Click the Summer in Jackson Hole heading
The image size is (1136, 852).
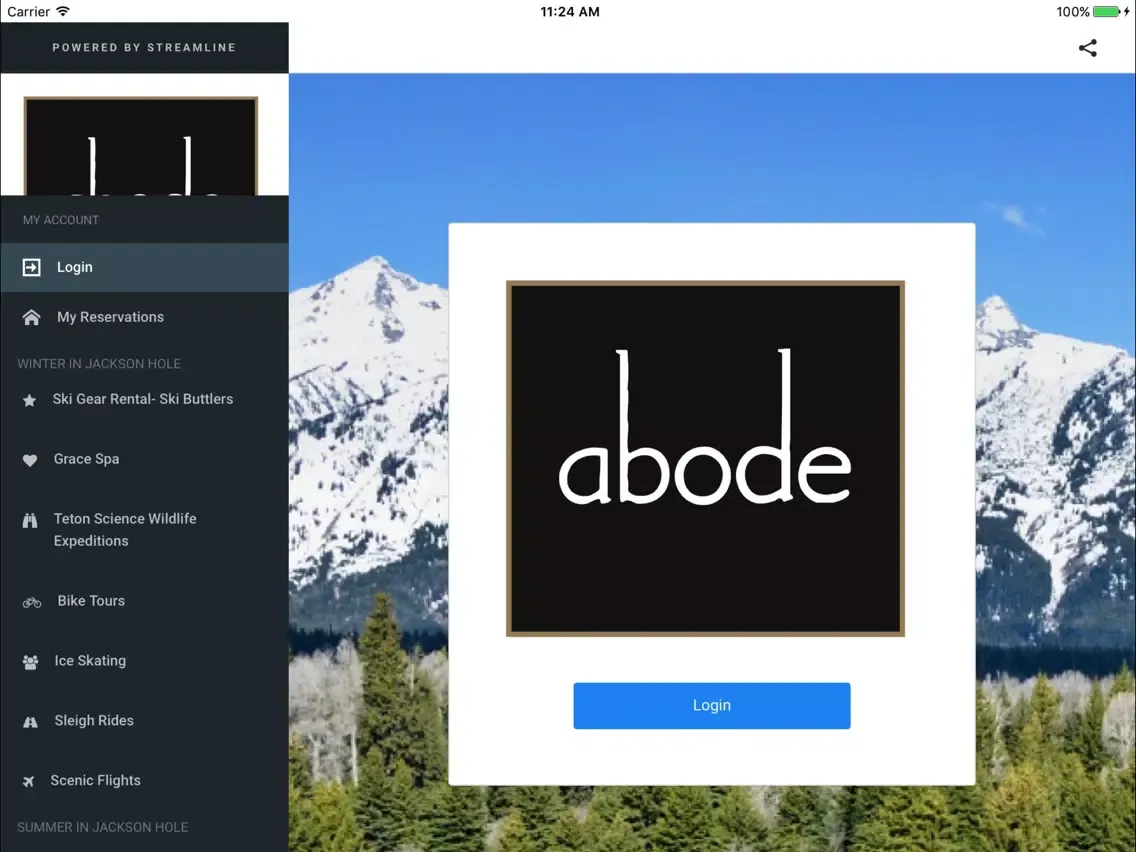[x=103, y=827]
